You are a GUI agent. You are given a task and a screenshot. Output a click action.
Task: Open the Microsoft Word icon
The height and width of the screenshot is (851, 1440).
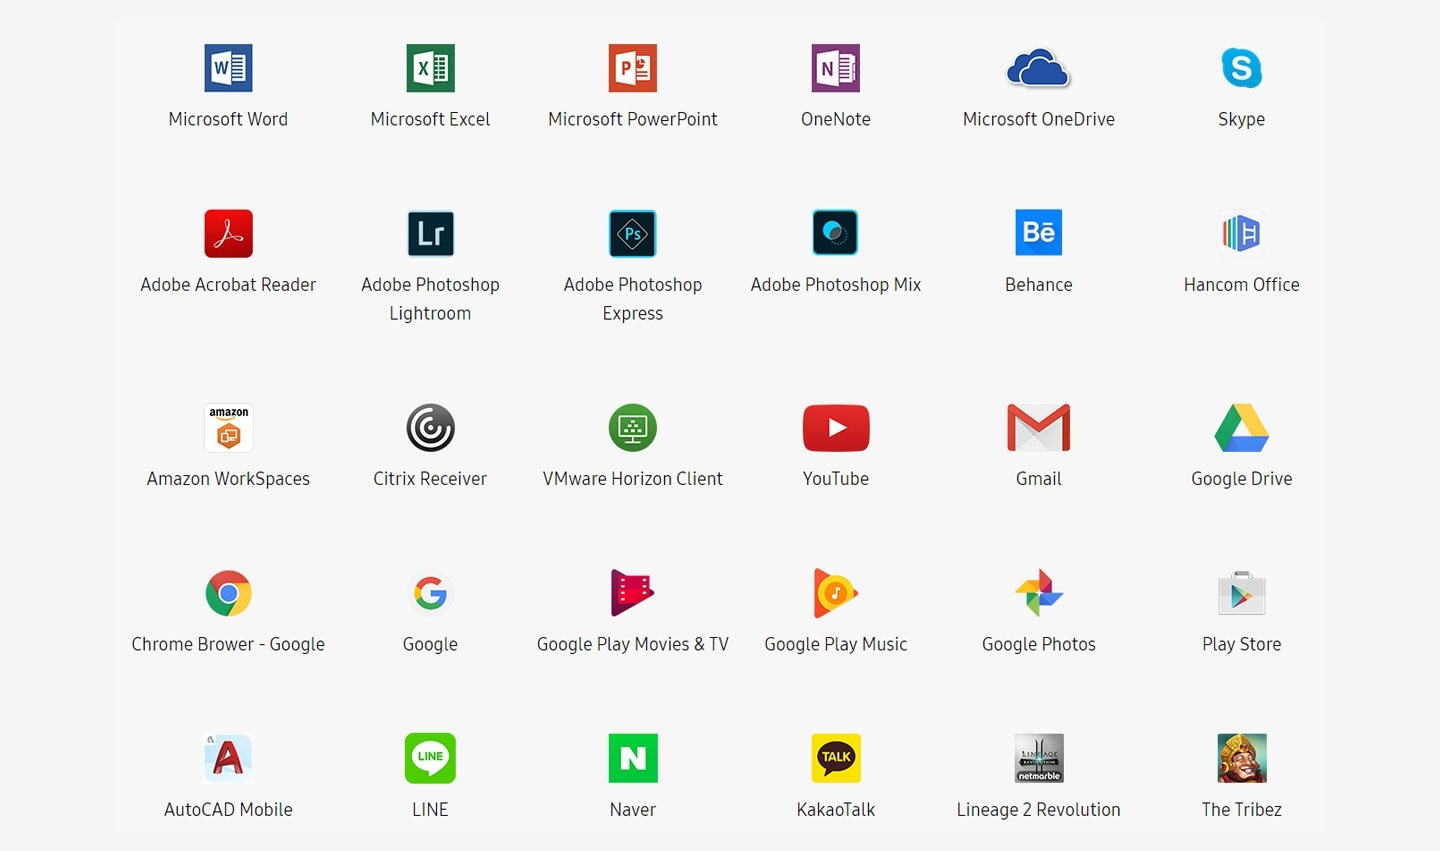[228, 68]
